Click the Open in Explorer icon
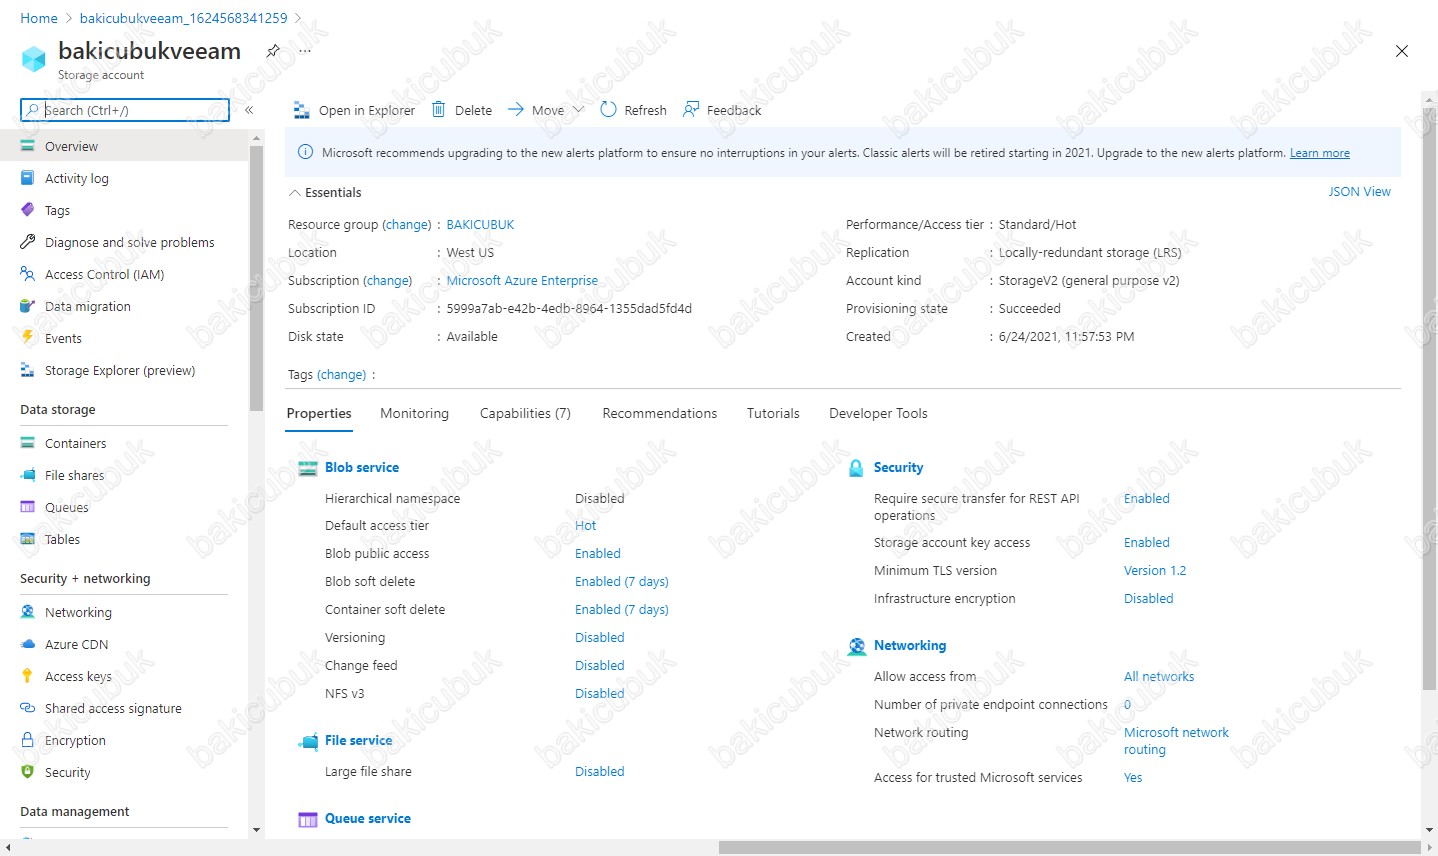The height and width of the screenshot is (856, 1438). pos(301,110)
